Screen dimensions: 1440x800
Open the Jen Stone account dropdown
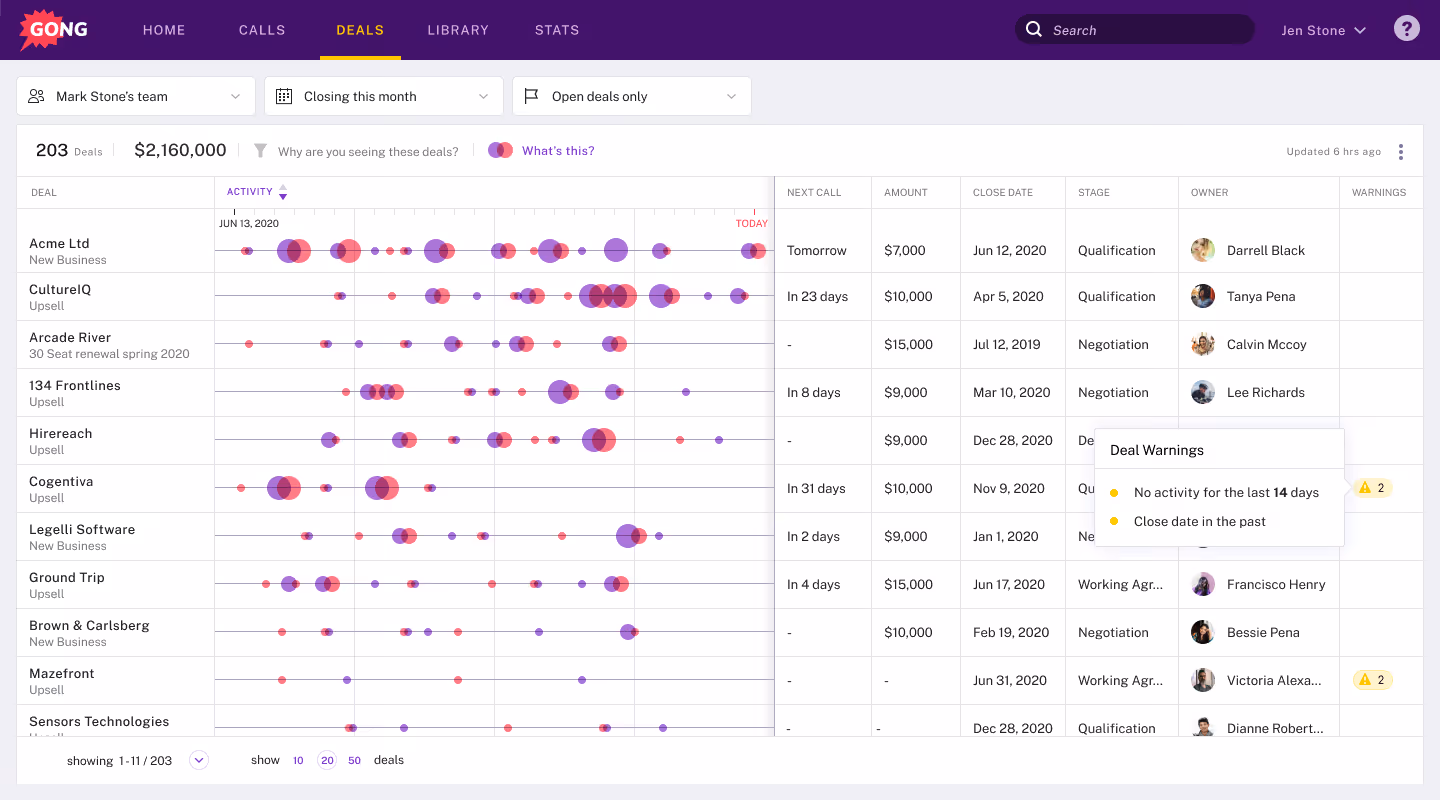tap(1322, 30)
